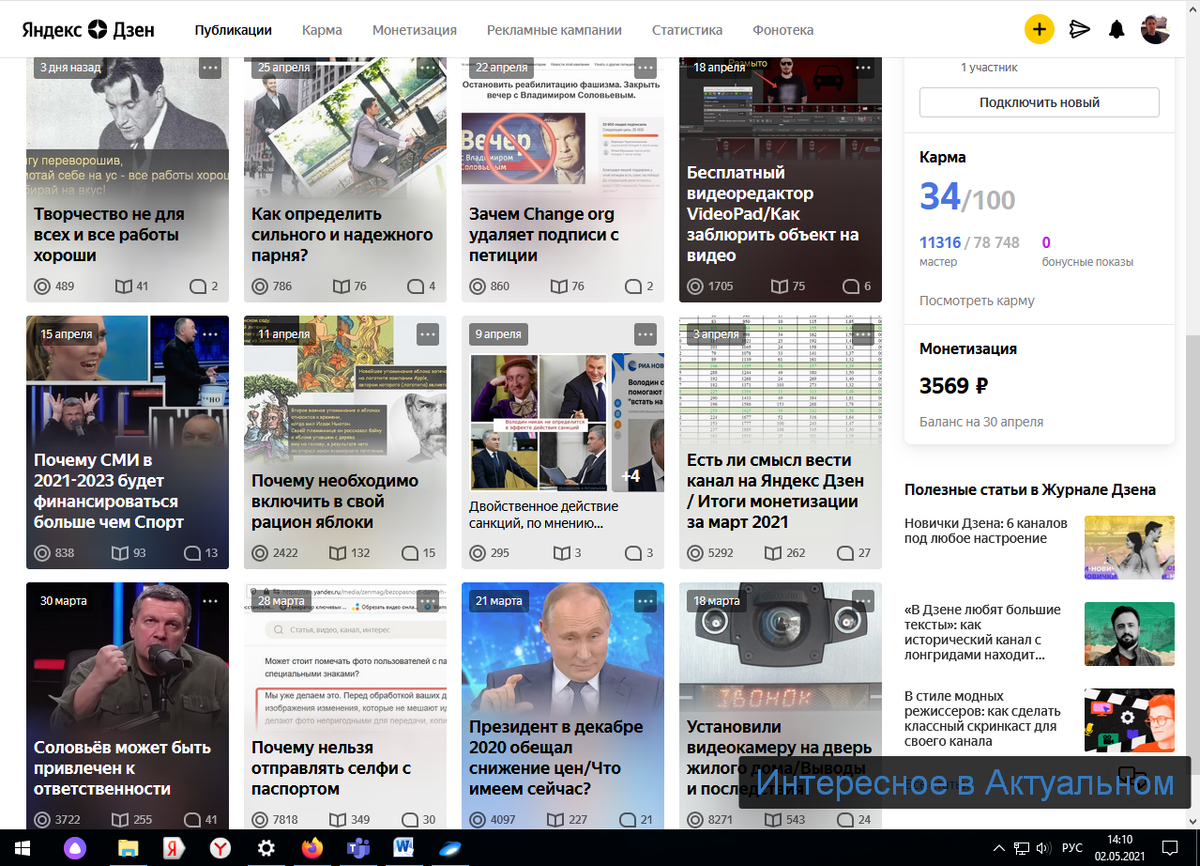Open the Фонотека section

coord(783,30)
